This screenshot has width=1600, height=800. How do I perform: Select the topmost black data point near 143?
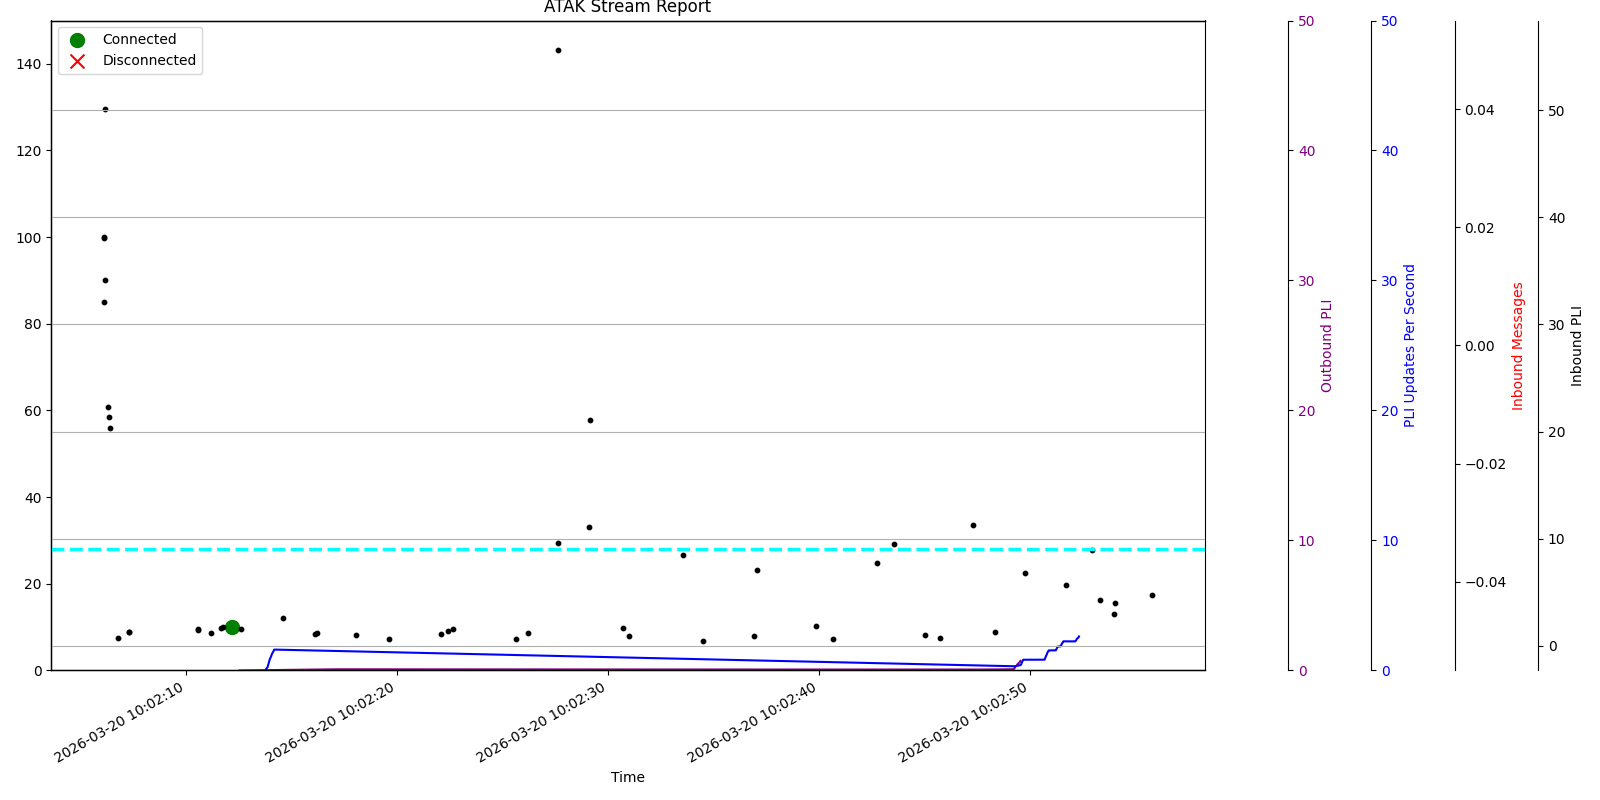click(558, 50)
